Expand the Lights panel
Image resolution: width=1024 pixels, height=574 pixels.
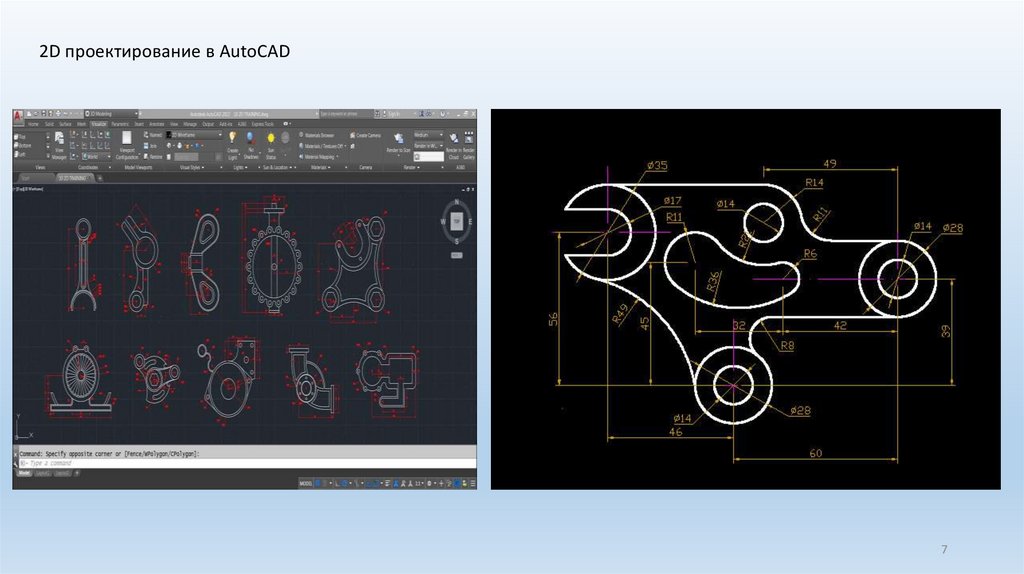click(240, 167)
